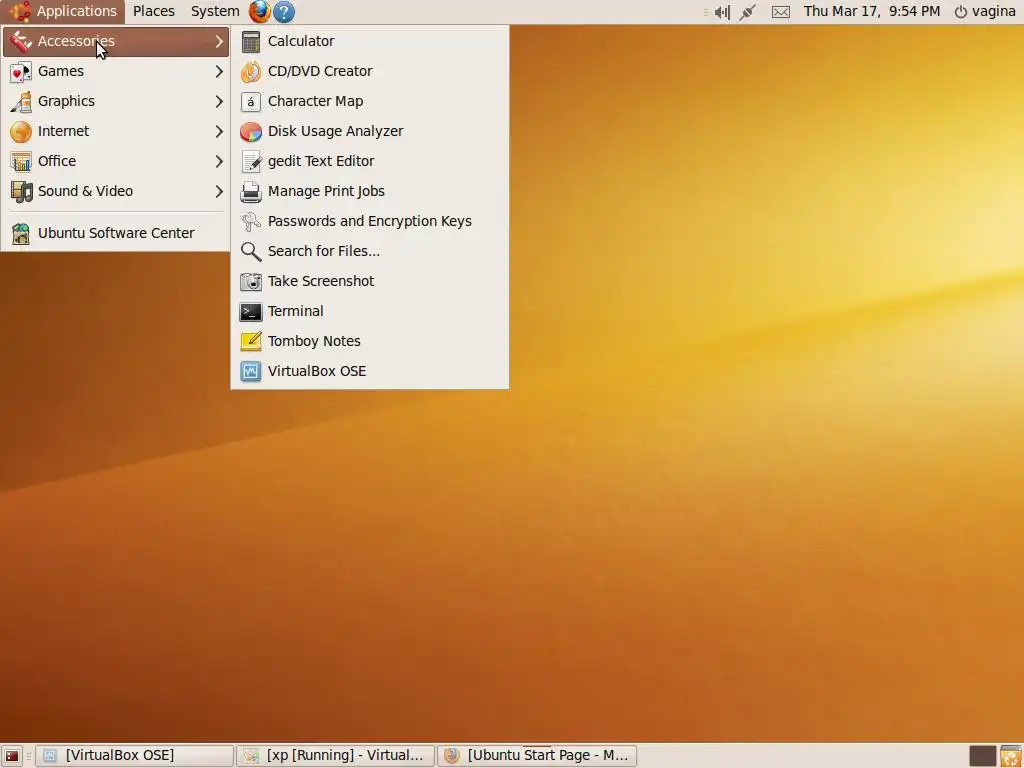Click the date and time clock
The width and height of the screenshot is (1024, 768).
[872, 11]
